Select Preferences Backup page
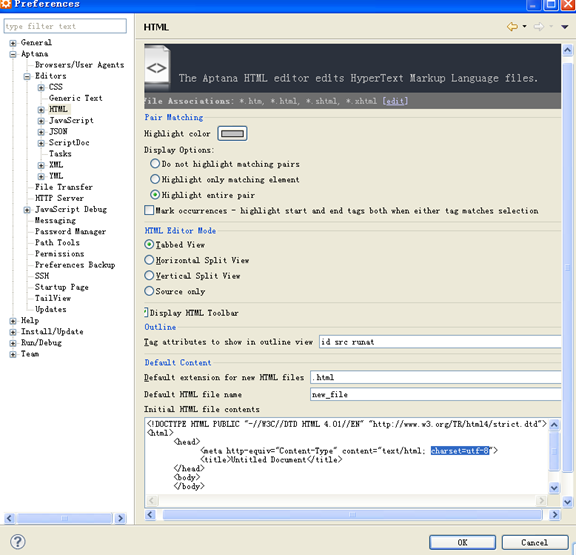This screenshot has width=576, height=555. (75, 265)
